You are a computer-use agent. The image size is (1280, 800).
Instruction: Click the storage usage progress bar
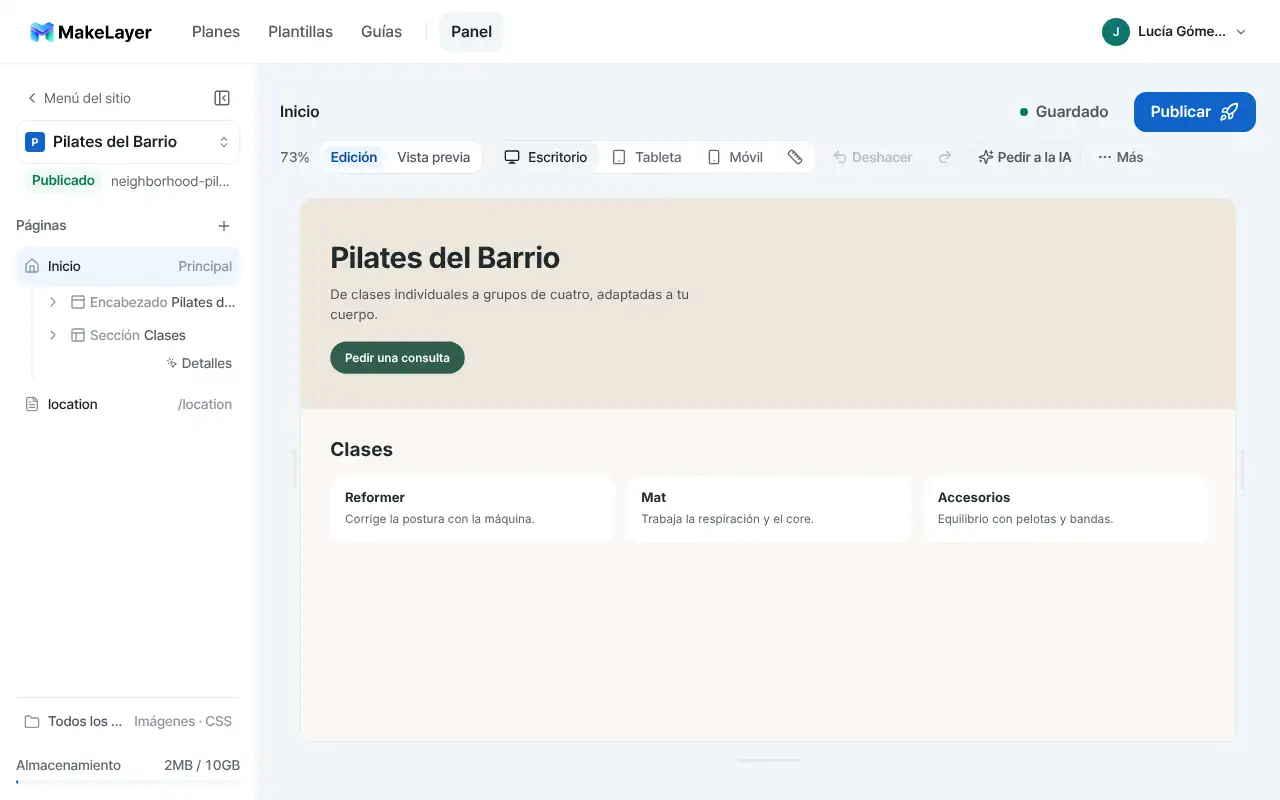coord(128,781)
